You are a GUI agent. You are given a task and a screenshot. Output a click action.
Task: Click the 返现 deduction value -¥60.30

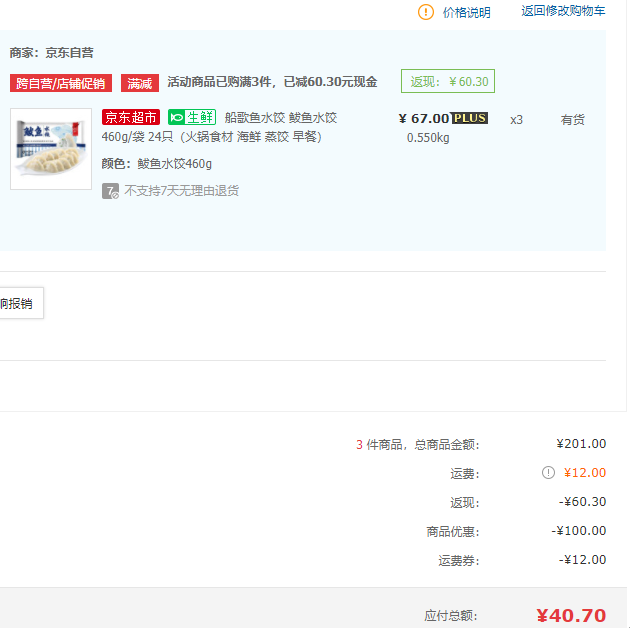(x=582, y=501)
